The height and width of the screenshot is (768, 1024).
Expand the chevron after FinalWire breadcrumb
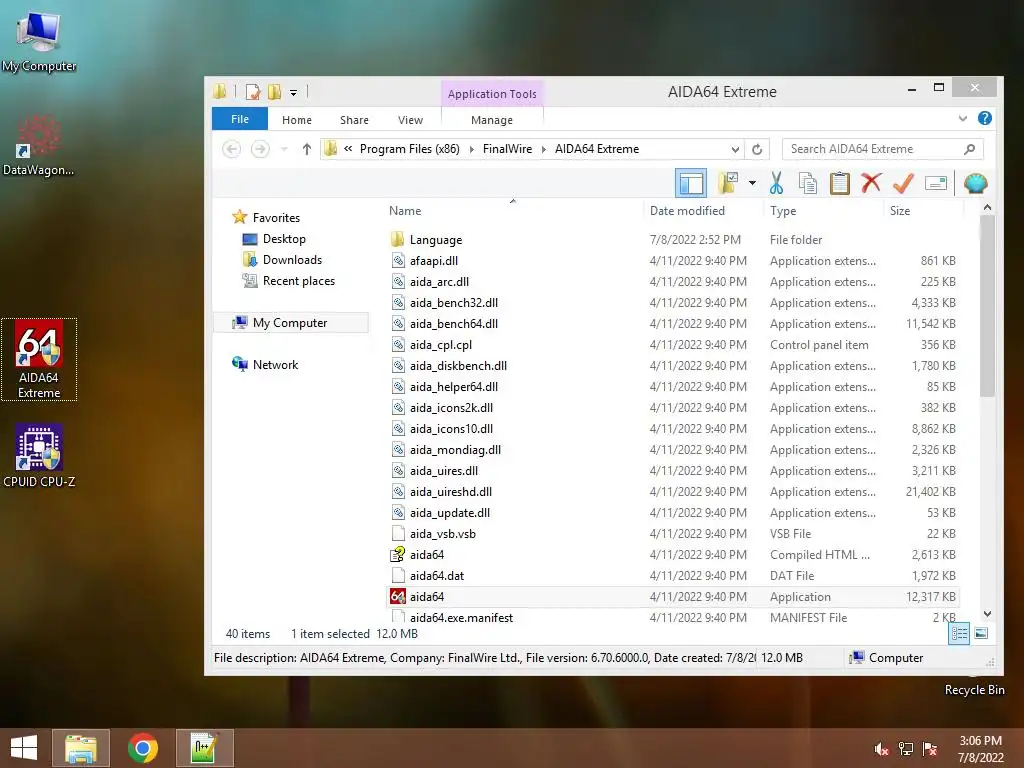click(543, 150)
